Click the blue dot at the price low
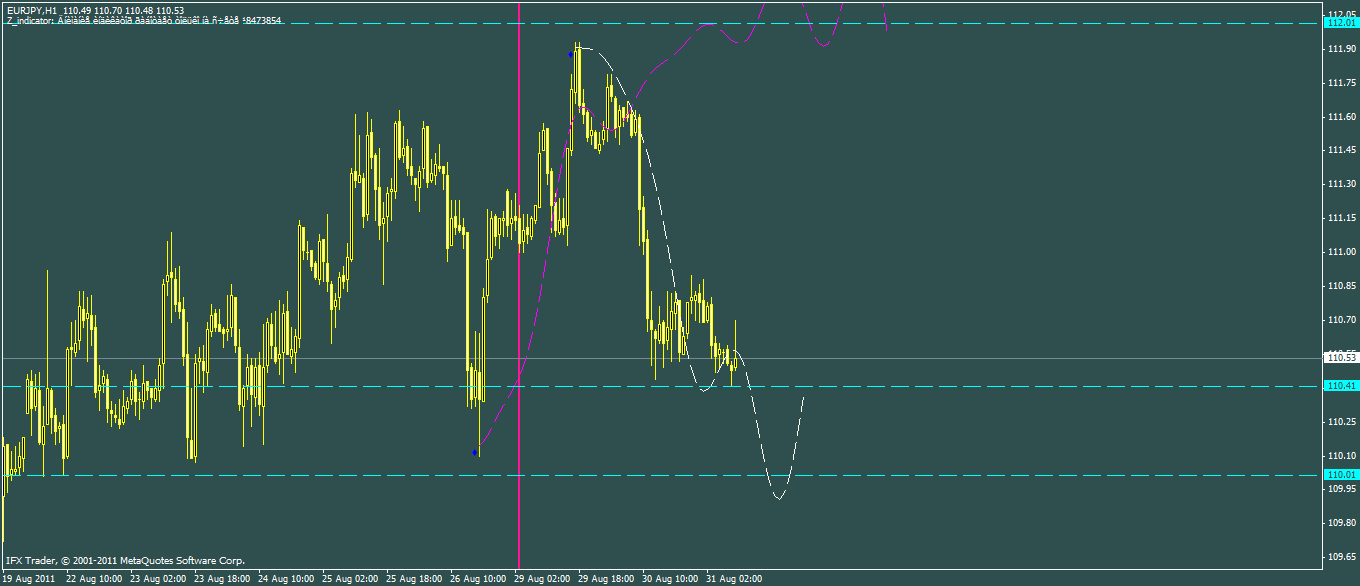The height and width of the screenshot is (586, 1360). tap(475, 453)
